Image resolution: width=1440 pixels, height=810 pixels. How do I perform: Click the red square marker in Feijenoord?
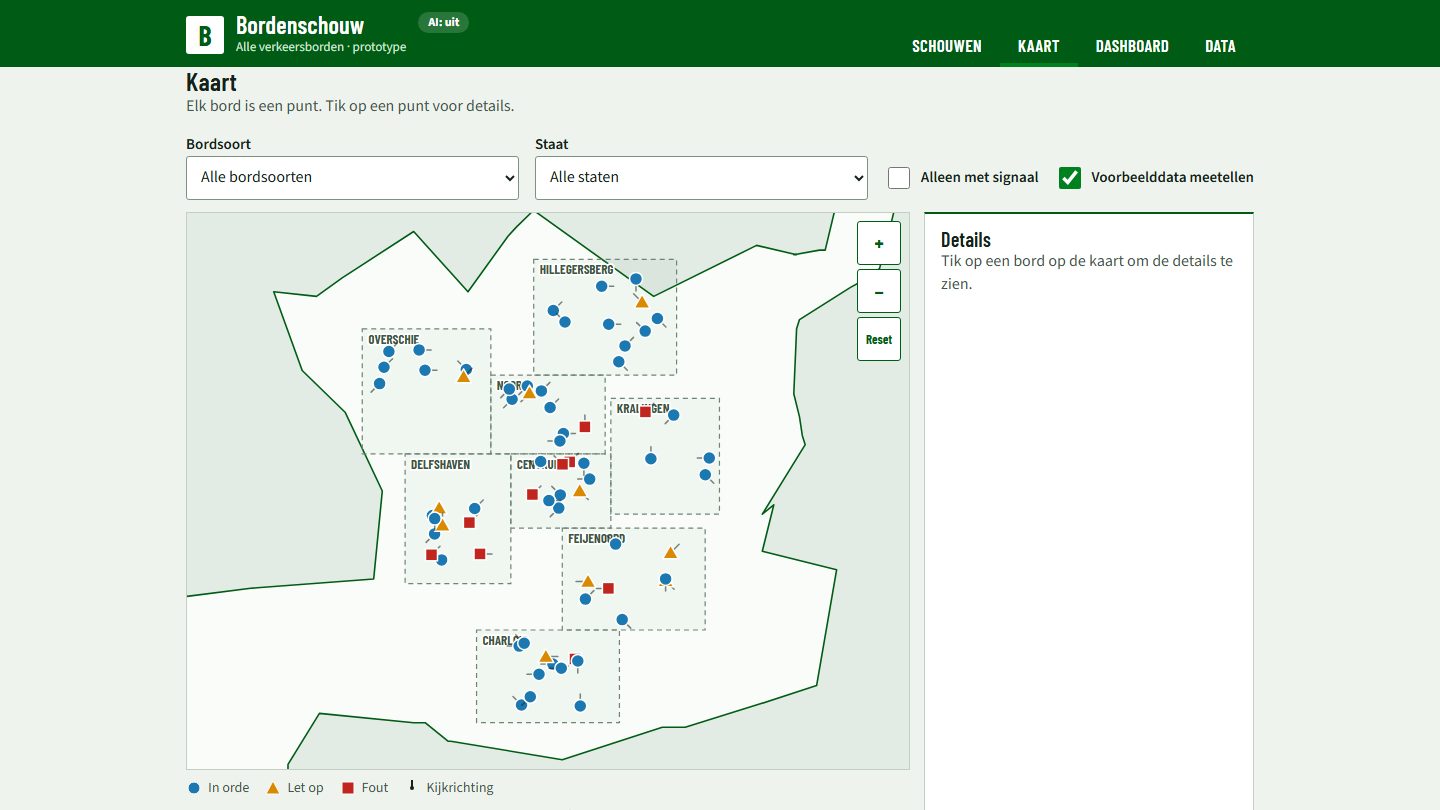click(x=608, y=588)
